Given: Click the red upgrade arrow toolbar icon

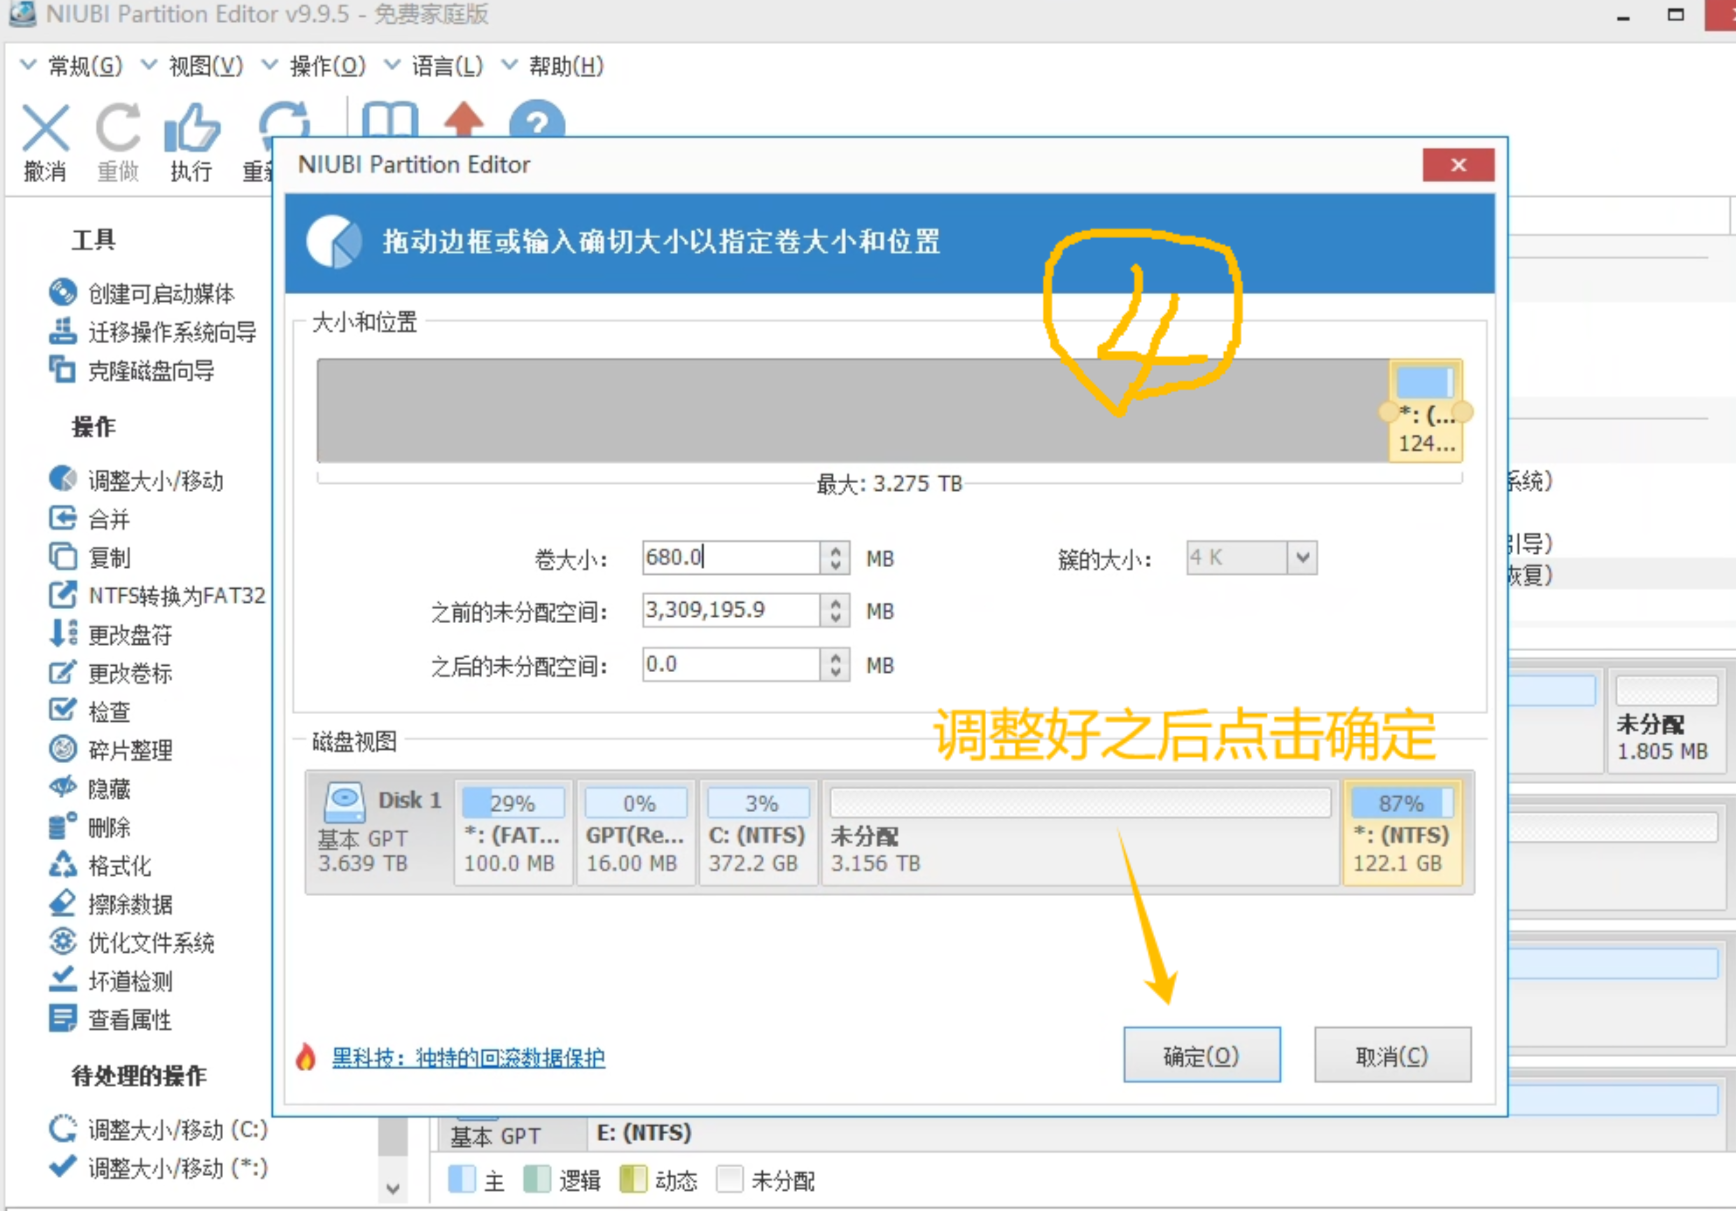Looking at the screenshot, I should click(x=464, y=119).
